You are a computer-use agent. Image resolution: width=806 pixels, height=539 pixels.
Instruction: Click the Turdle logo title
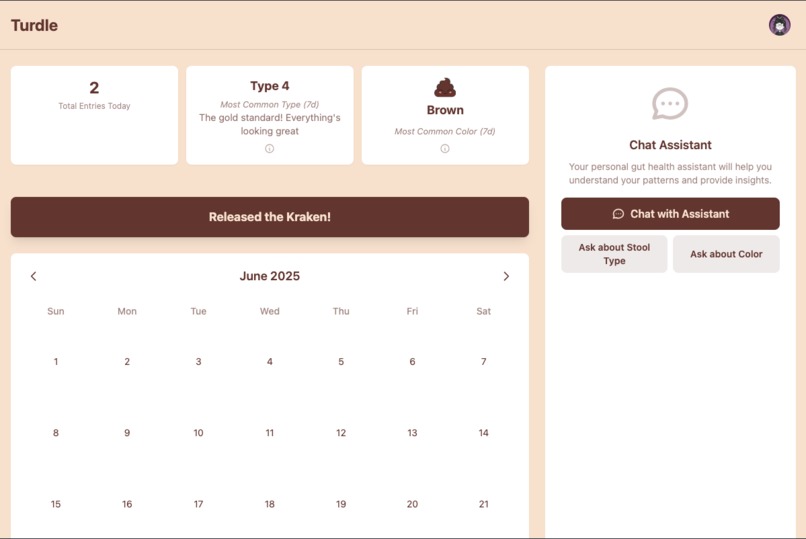pyautogui.click(x=34, y=25)
